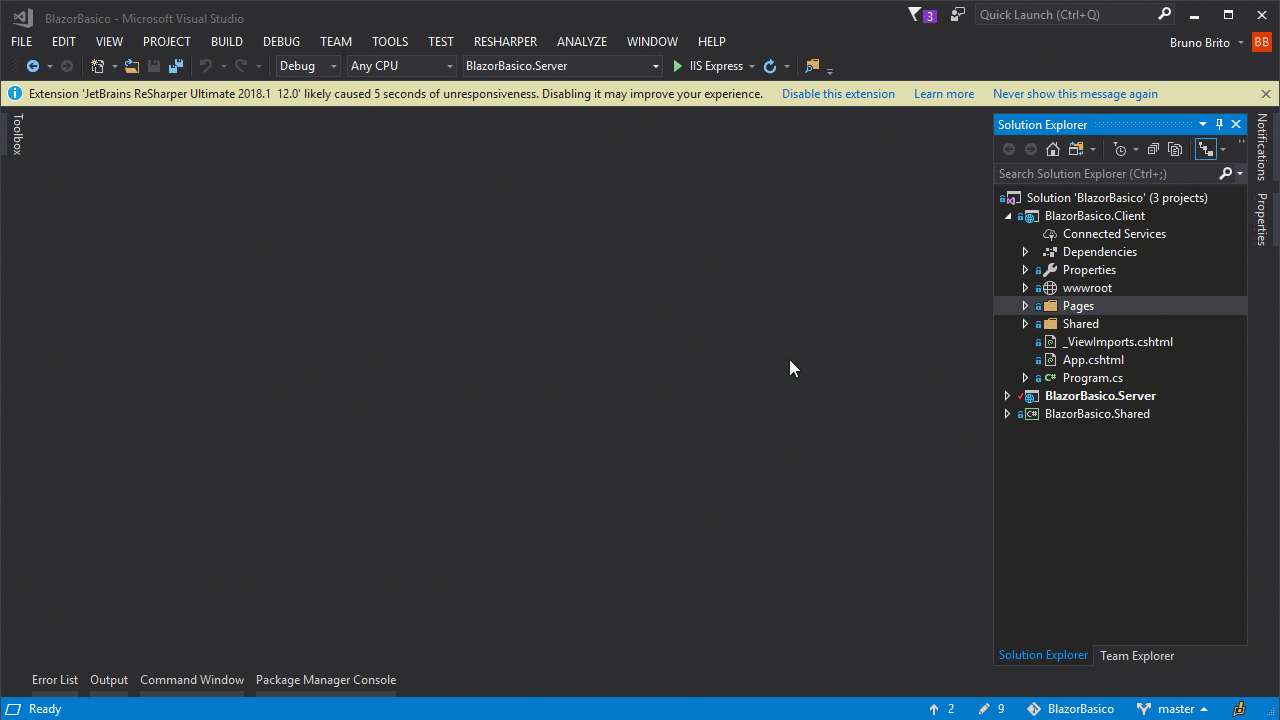The width and height of the screenshot is (1280, 720).
Task: Open the Error List tab
Action: point(55,680)
